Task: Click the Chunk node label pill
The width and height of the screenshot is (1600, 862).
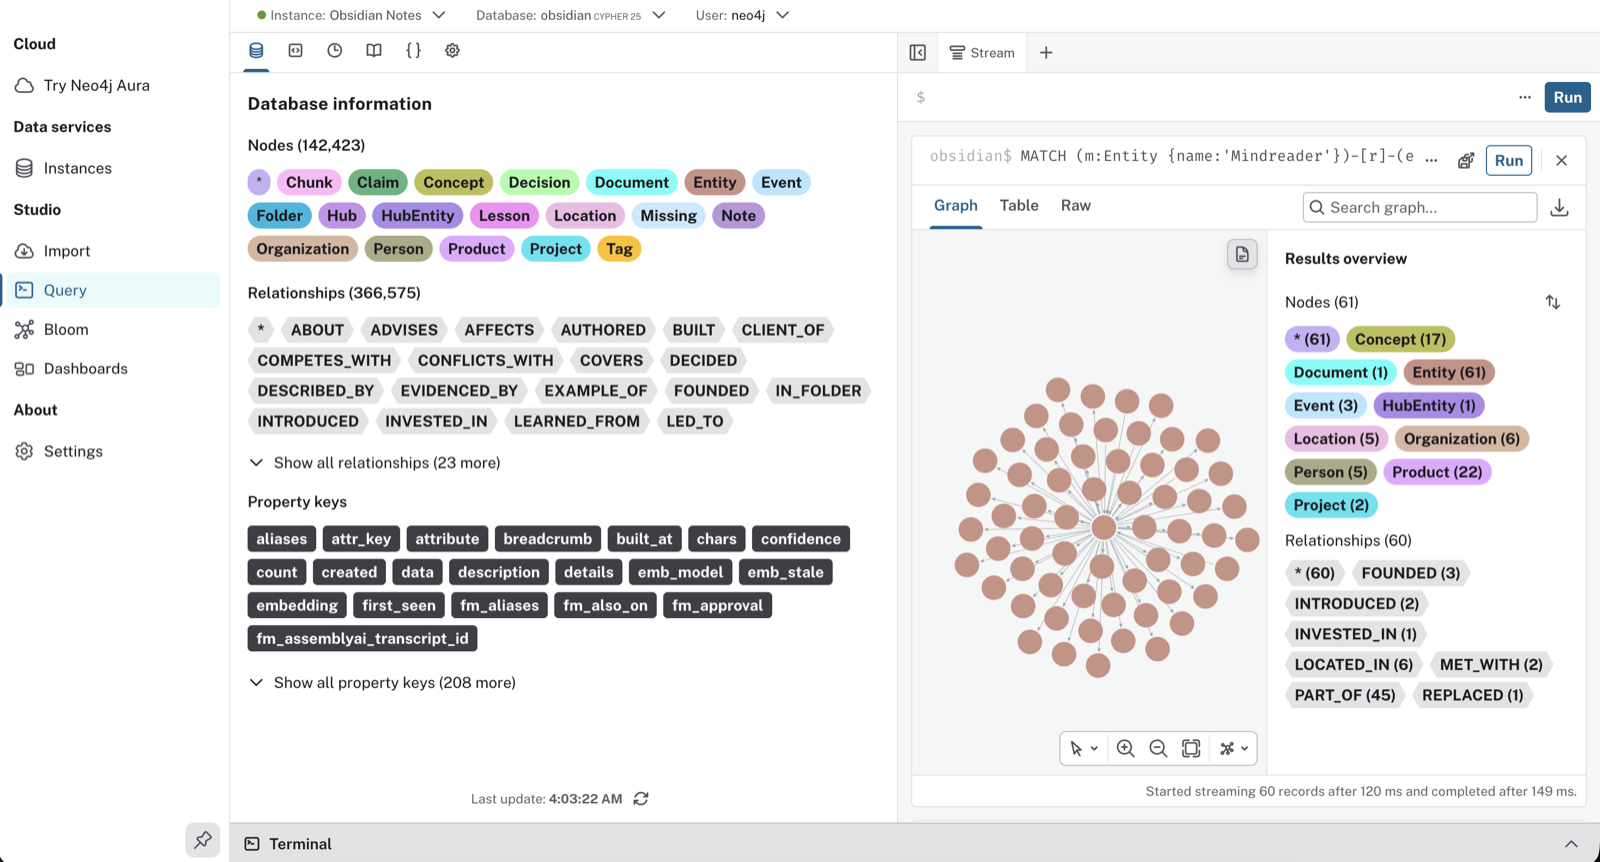Action: (309, 182)
